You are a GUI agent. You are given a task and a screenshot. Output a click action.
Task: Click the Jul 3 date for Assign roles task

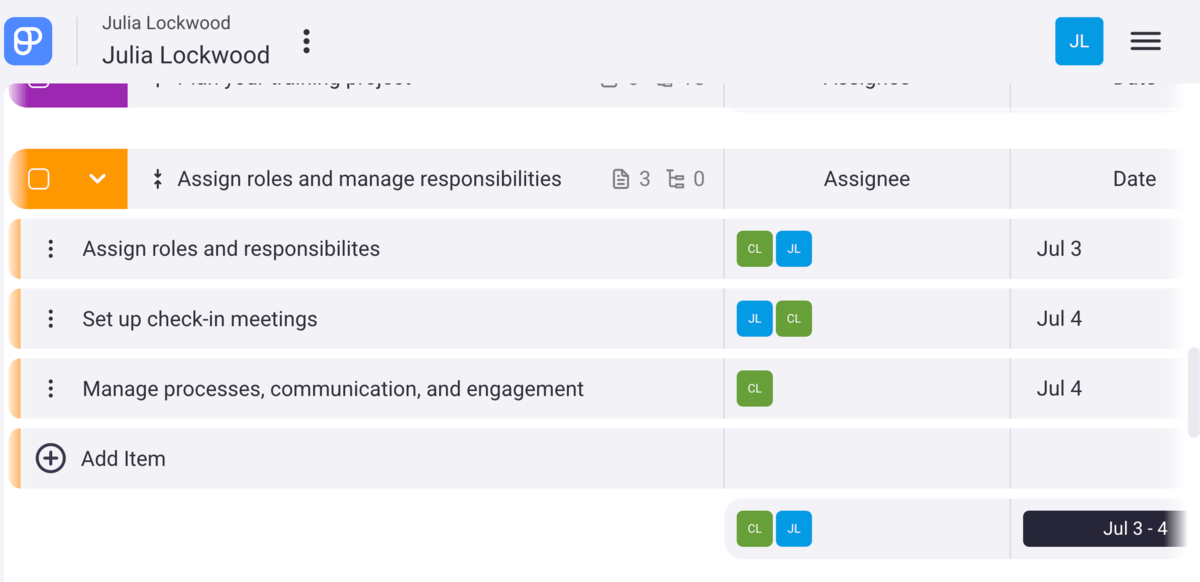(x=1058, y=248)
